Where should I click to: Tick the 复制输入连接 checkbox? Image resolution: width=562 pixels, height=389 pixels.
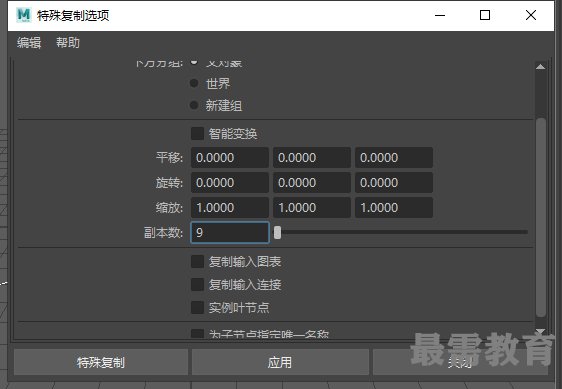(x=197, y=284)
